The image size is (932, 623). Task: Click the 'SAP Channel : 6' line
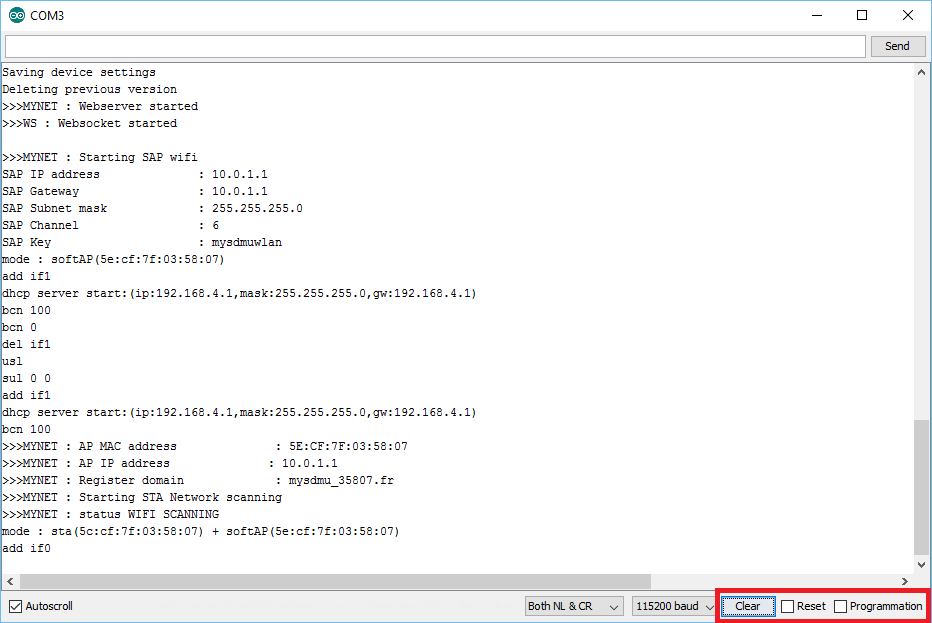[111, 226]
